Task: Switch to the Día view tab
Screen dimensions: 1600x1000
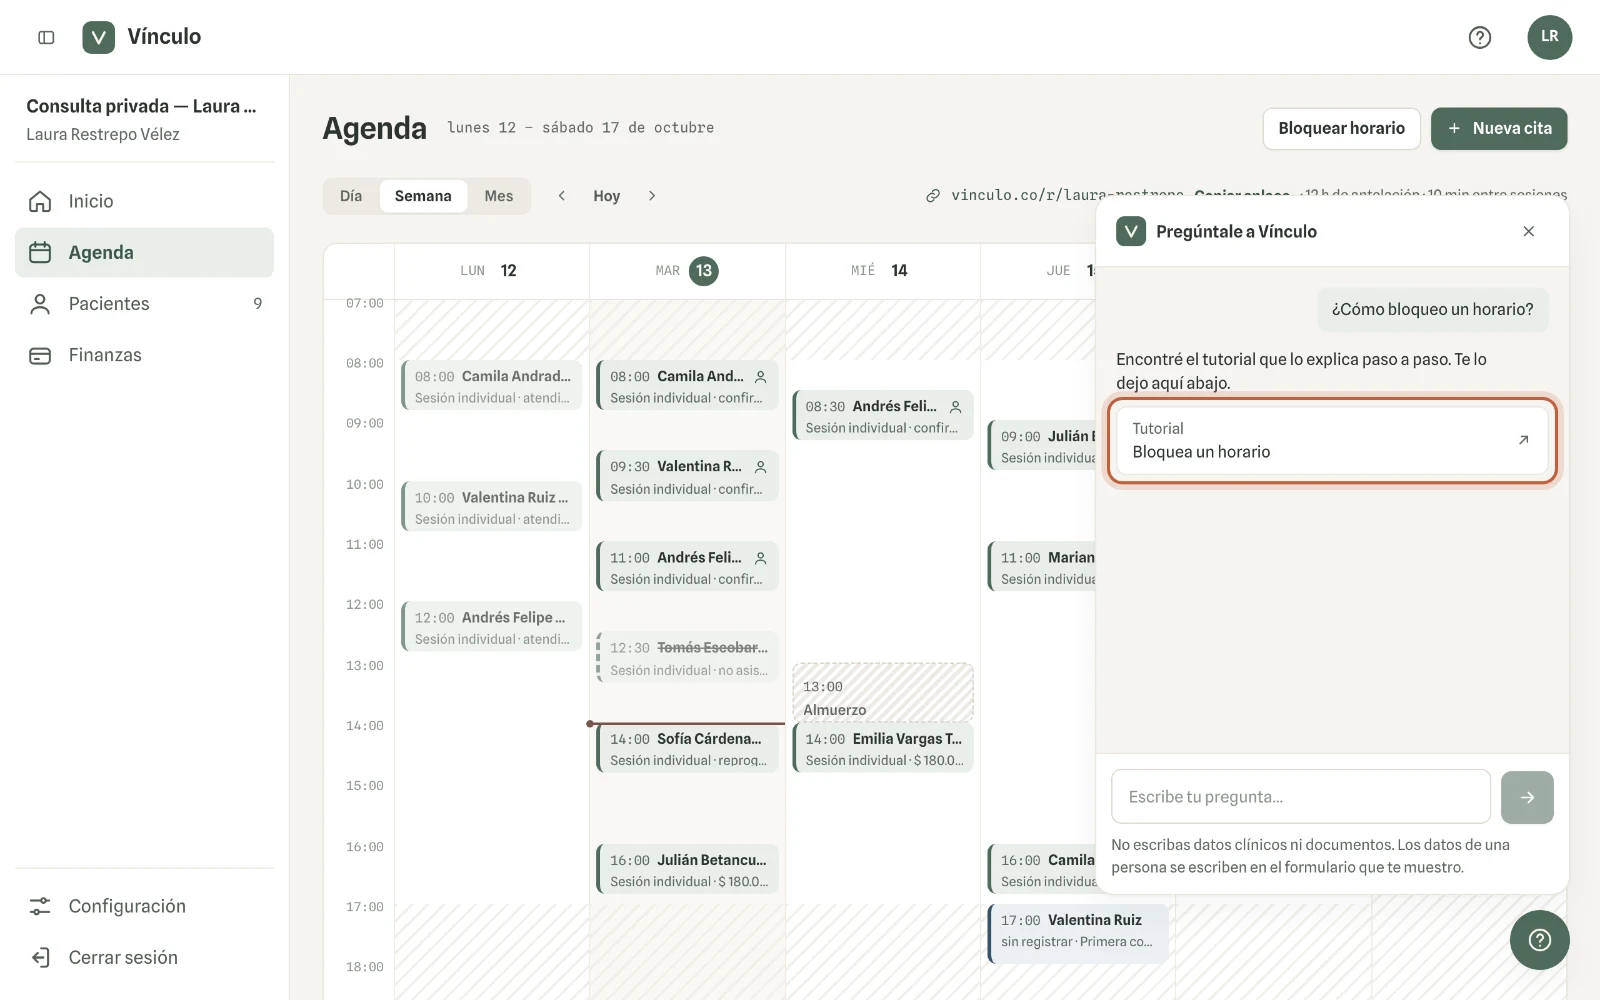Action: 351,196
